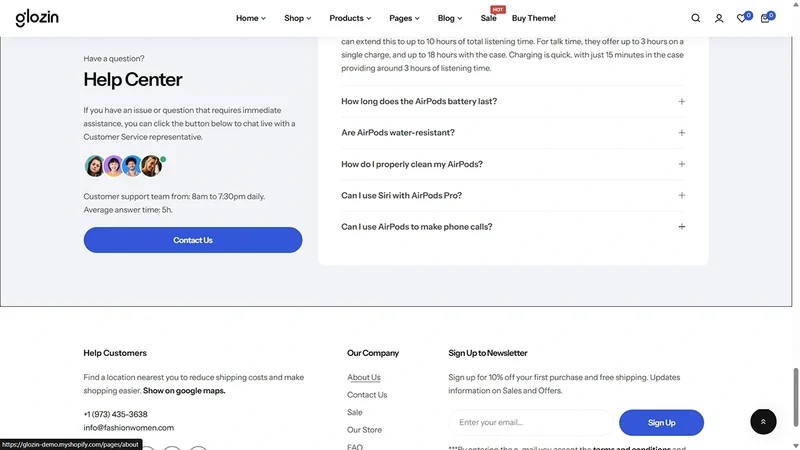This screenshot has height=450, width=800.
Task: Expand 'Are AirPods water-resistant?' question
Action: (x=513, y=133)
